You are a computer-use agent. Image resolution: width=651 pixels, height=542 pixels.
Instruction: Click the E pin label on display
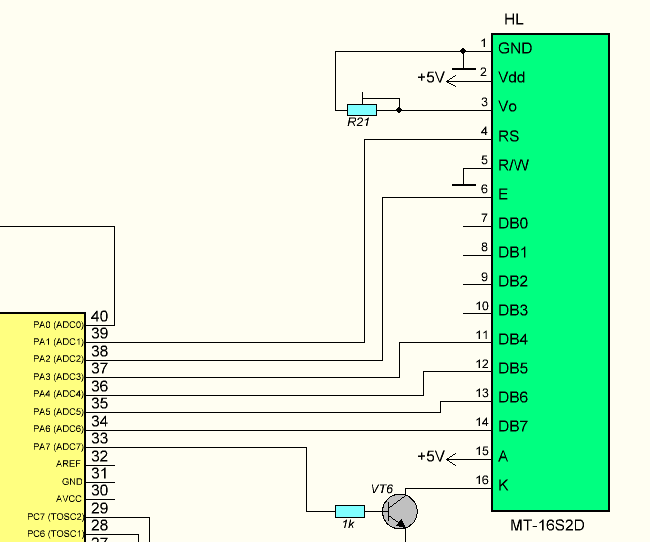coord(503,194)
